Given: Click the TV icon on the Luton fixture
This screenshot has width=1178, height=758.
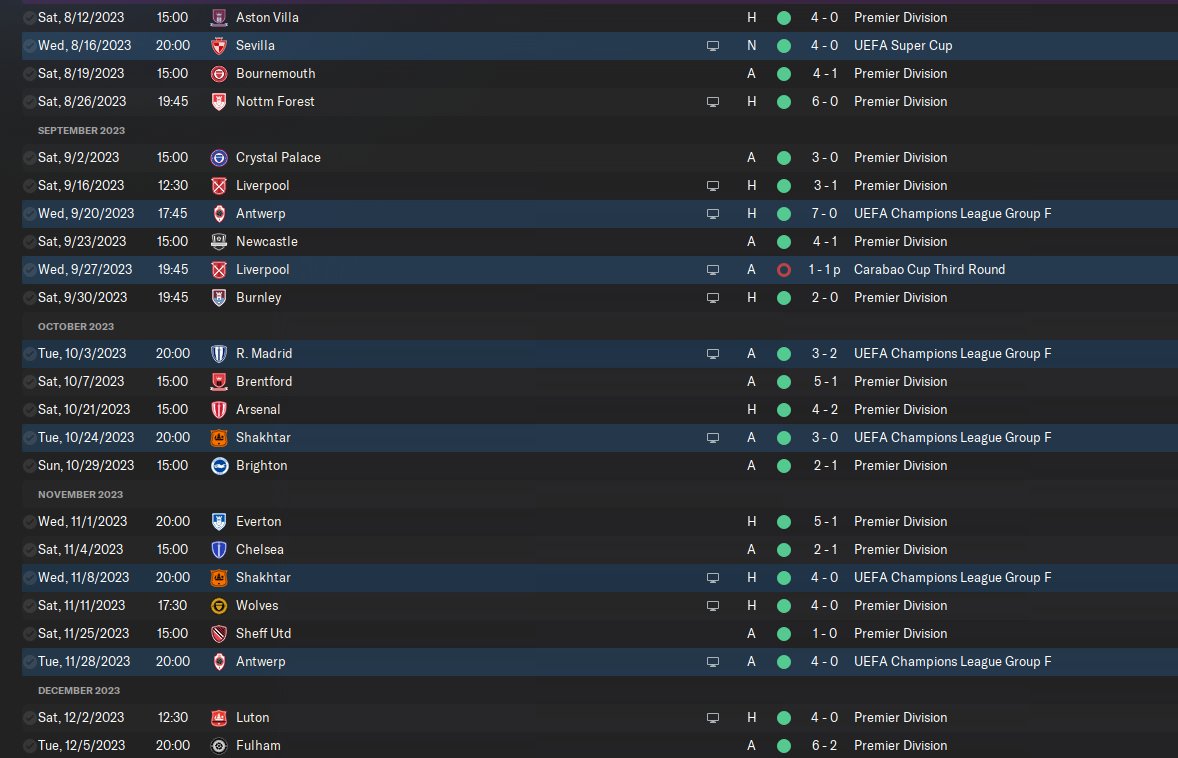Looking at the screenshot, I should coord(713,718).
